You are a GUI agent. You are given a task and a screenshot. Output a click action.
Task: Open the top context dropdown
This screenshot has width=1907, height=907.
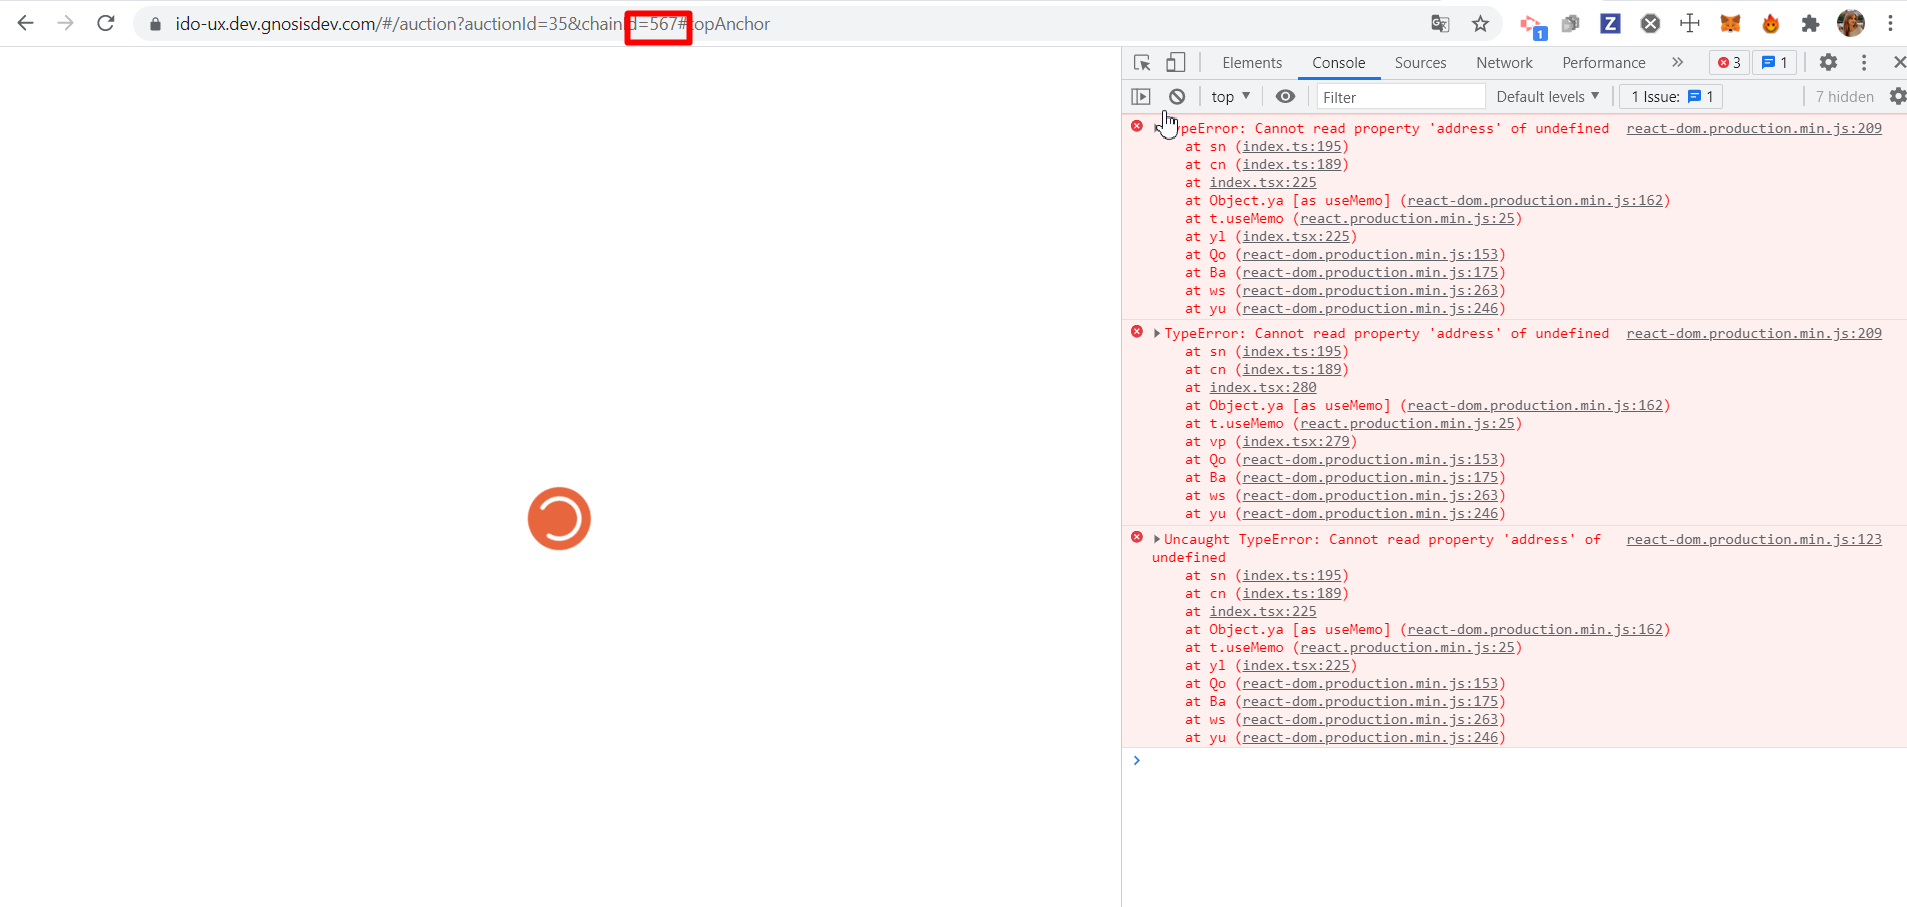pyautogui.click(x=1231, y=96)
